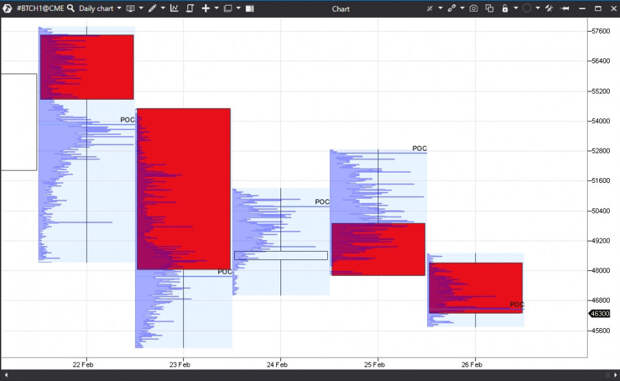Expand the cursor mode dropdown arrow

click(216, 8)
